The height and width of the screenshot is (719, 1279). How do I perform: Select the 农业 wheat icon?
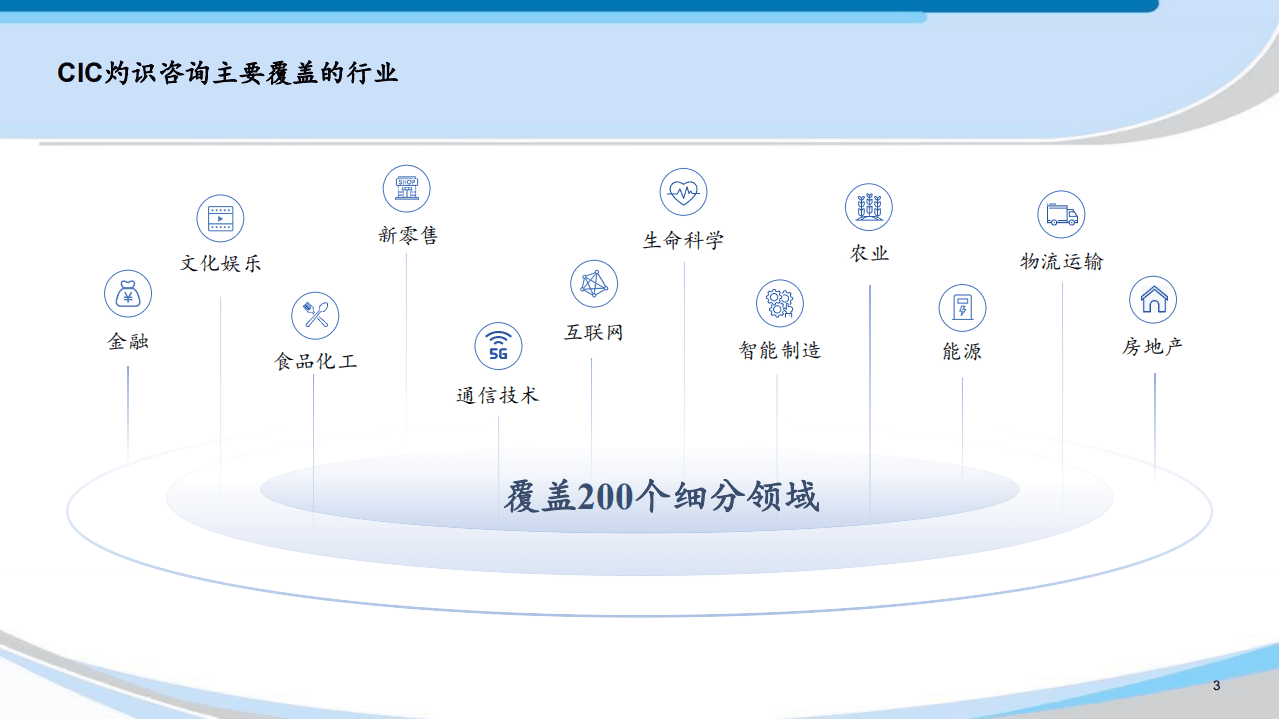point(868,207)
